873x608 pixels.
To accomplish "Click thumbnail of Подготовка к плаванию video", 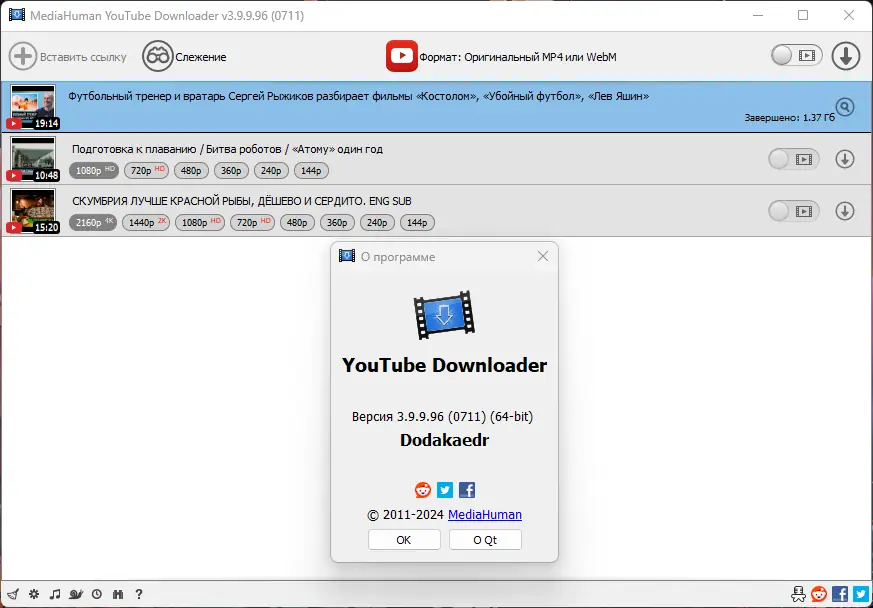I will coord(33,159).
